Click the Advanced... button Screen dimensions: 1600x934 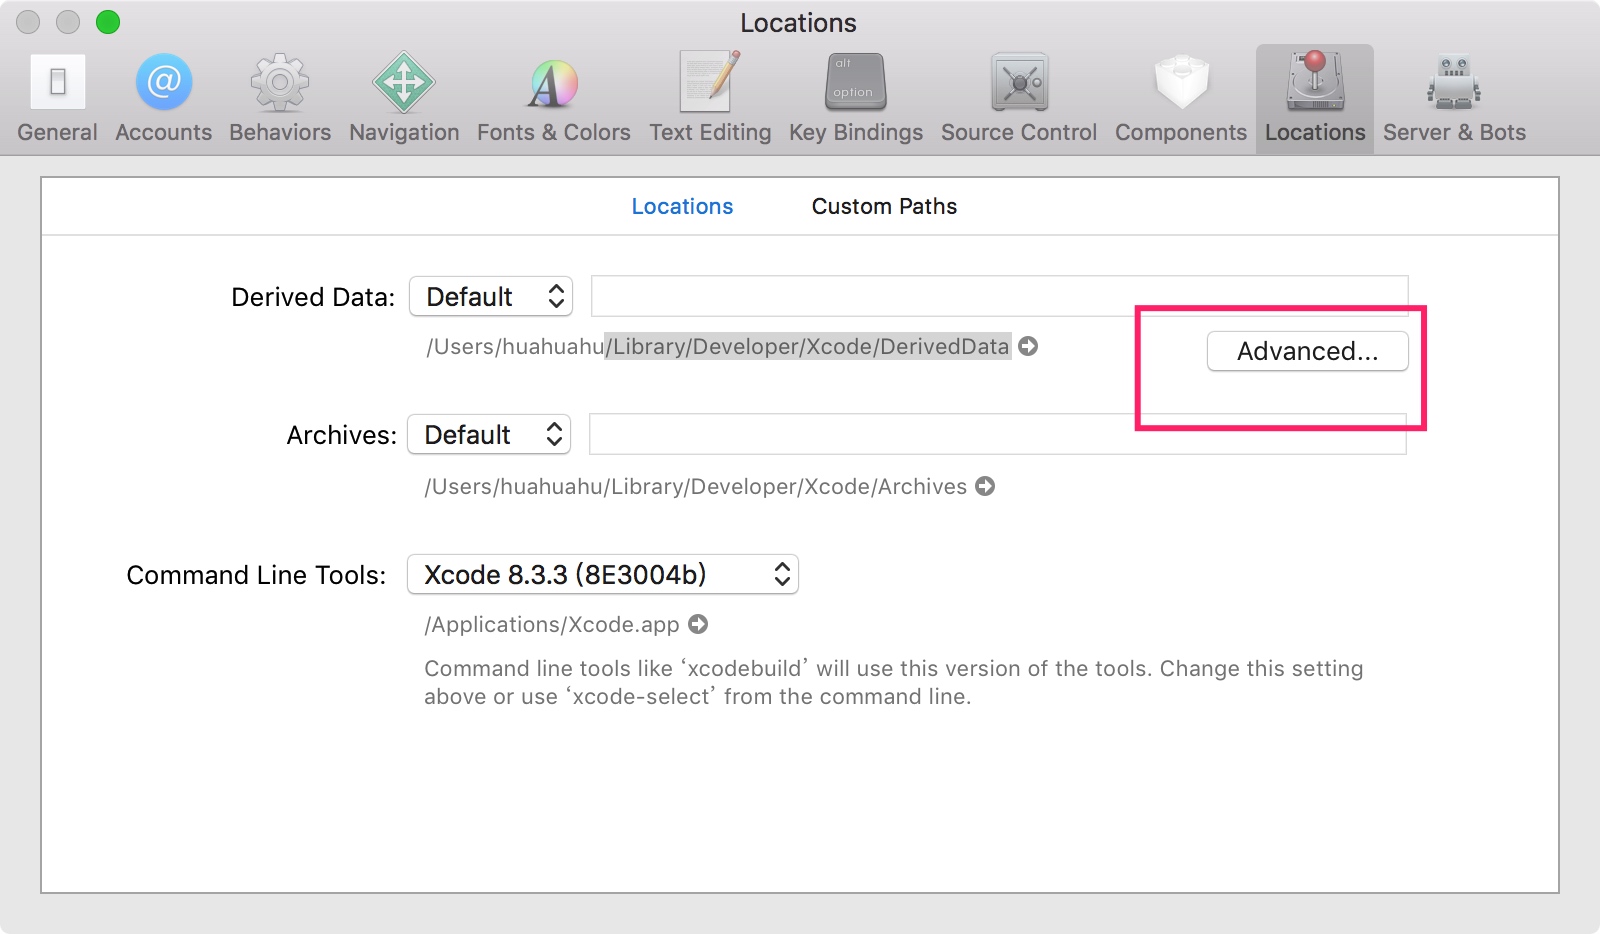click(1308, 351)
